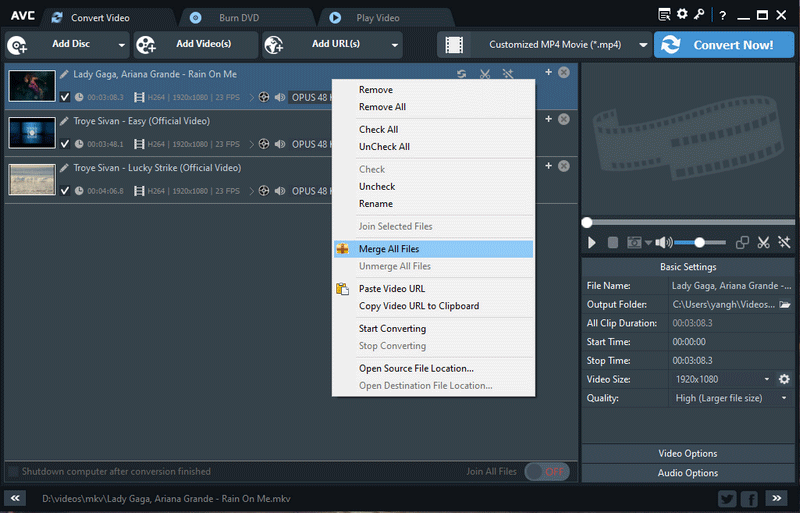Image resolution: width=800 pixels, height=513 pixels.
Task: Click scissors clip icon on Rain On Me row
Action: pos(485,74)
